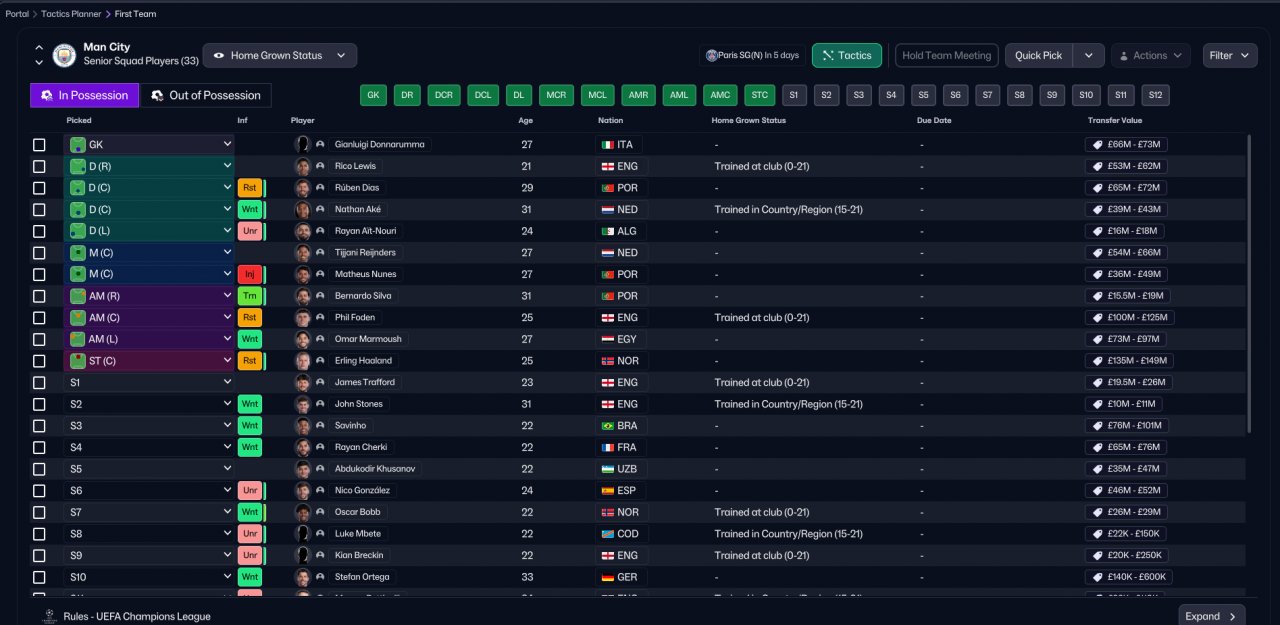The height and width of the screenshot is (625, 1280).
Task: Click Rst status icon beside Rúben Dias
Action: [x=250, y=188]
